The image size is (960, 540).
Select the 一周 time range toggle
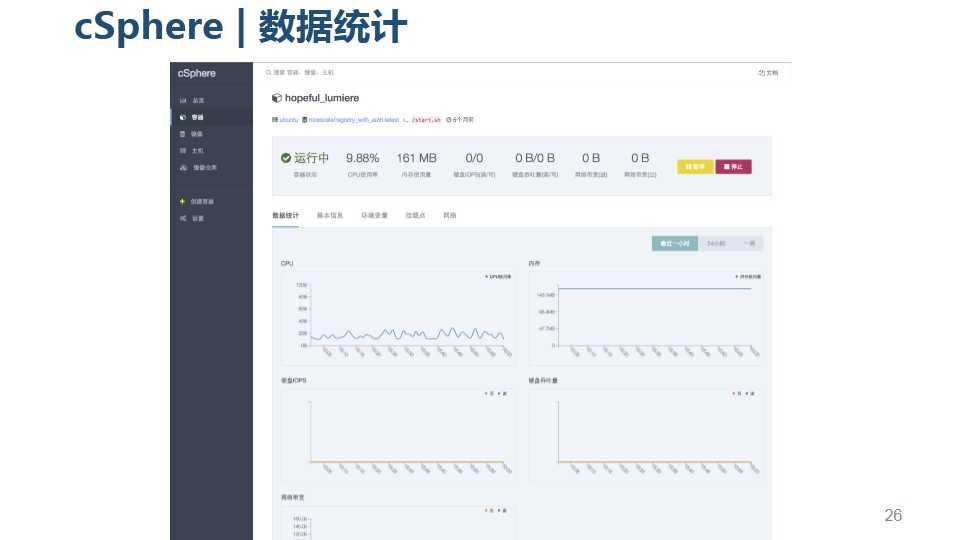pos(749,244)
